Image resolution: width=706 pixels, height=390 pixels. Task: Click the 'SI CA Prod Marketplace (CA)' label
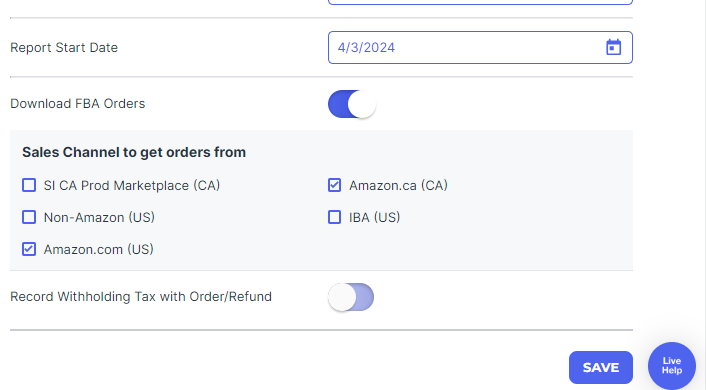click(131, 186)
